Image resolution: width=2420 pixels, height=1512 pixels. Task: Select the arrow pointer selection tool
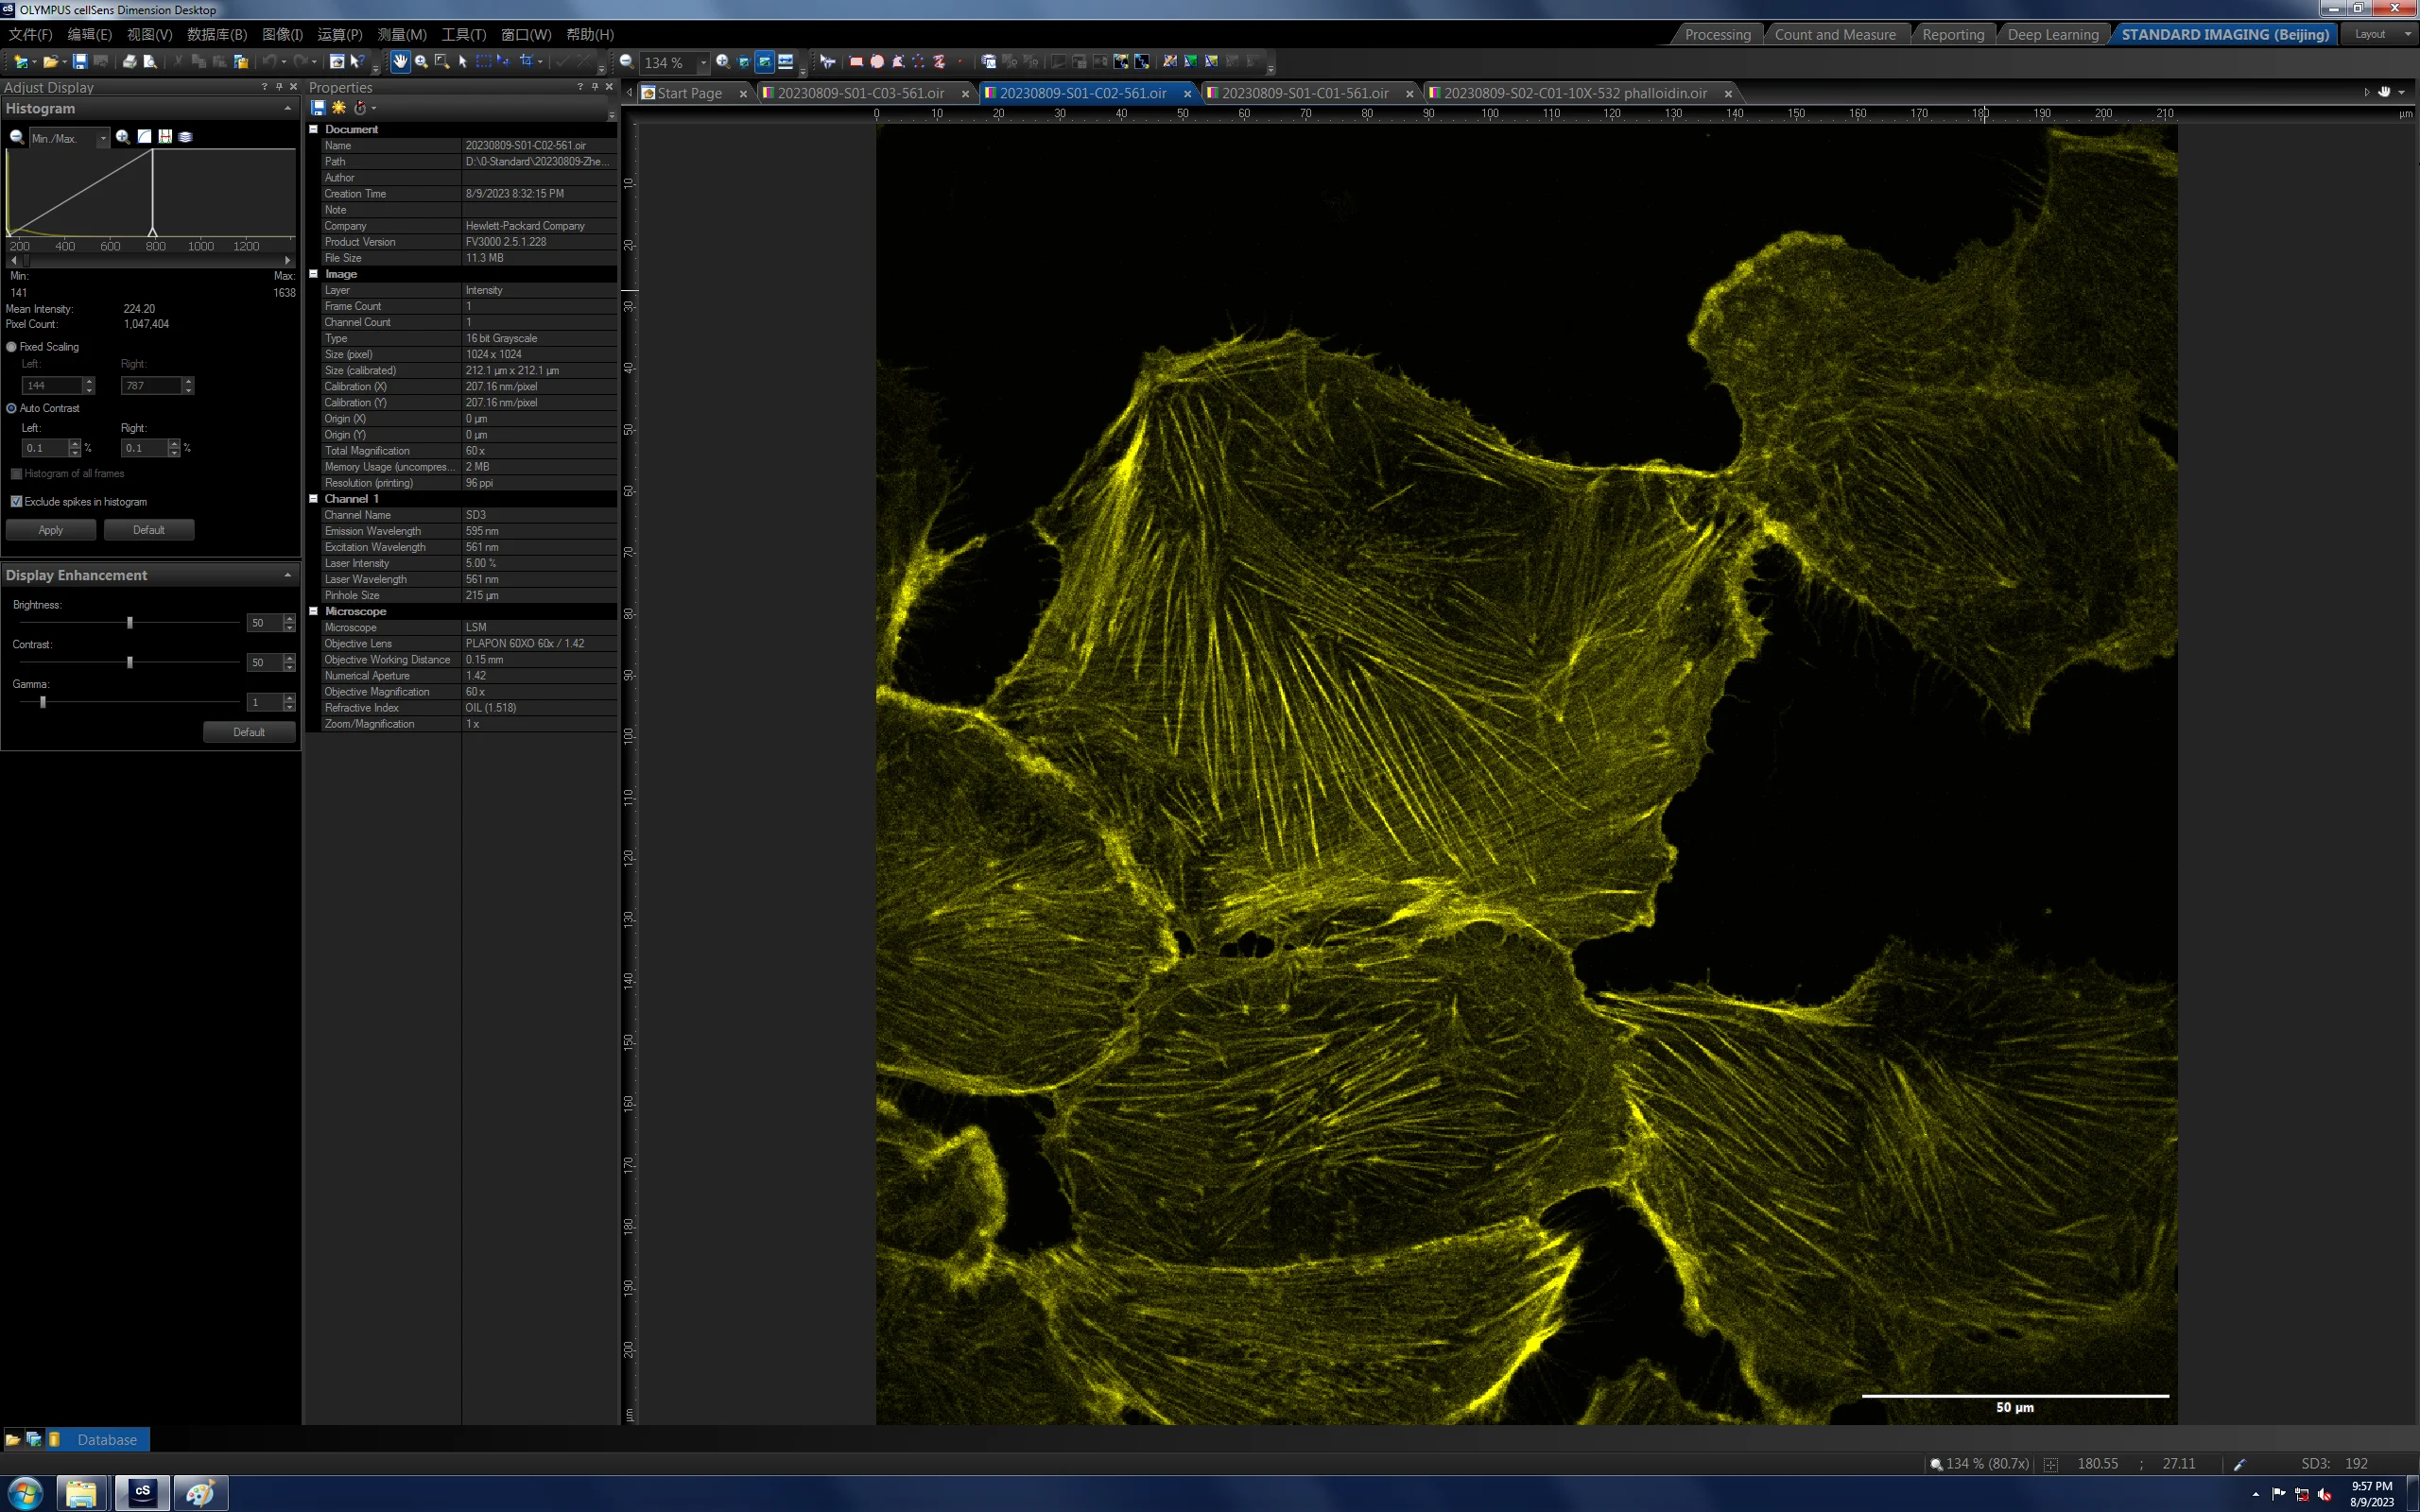click(462, 62)
